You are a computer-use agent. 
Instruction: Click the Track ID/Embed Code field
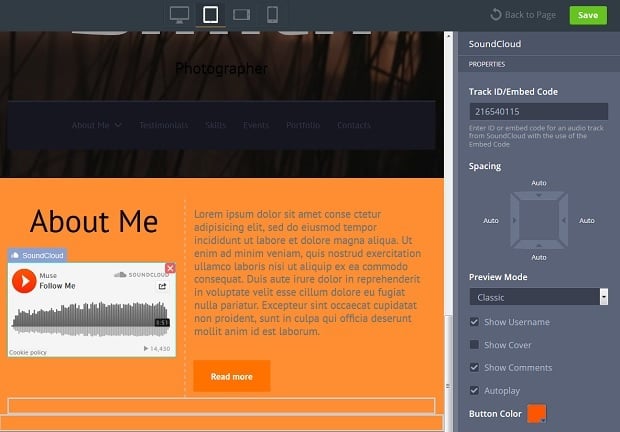click(538, 112)
